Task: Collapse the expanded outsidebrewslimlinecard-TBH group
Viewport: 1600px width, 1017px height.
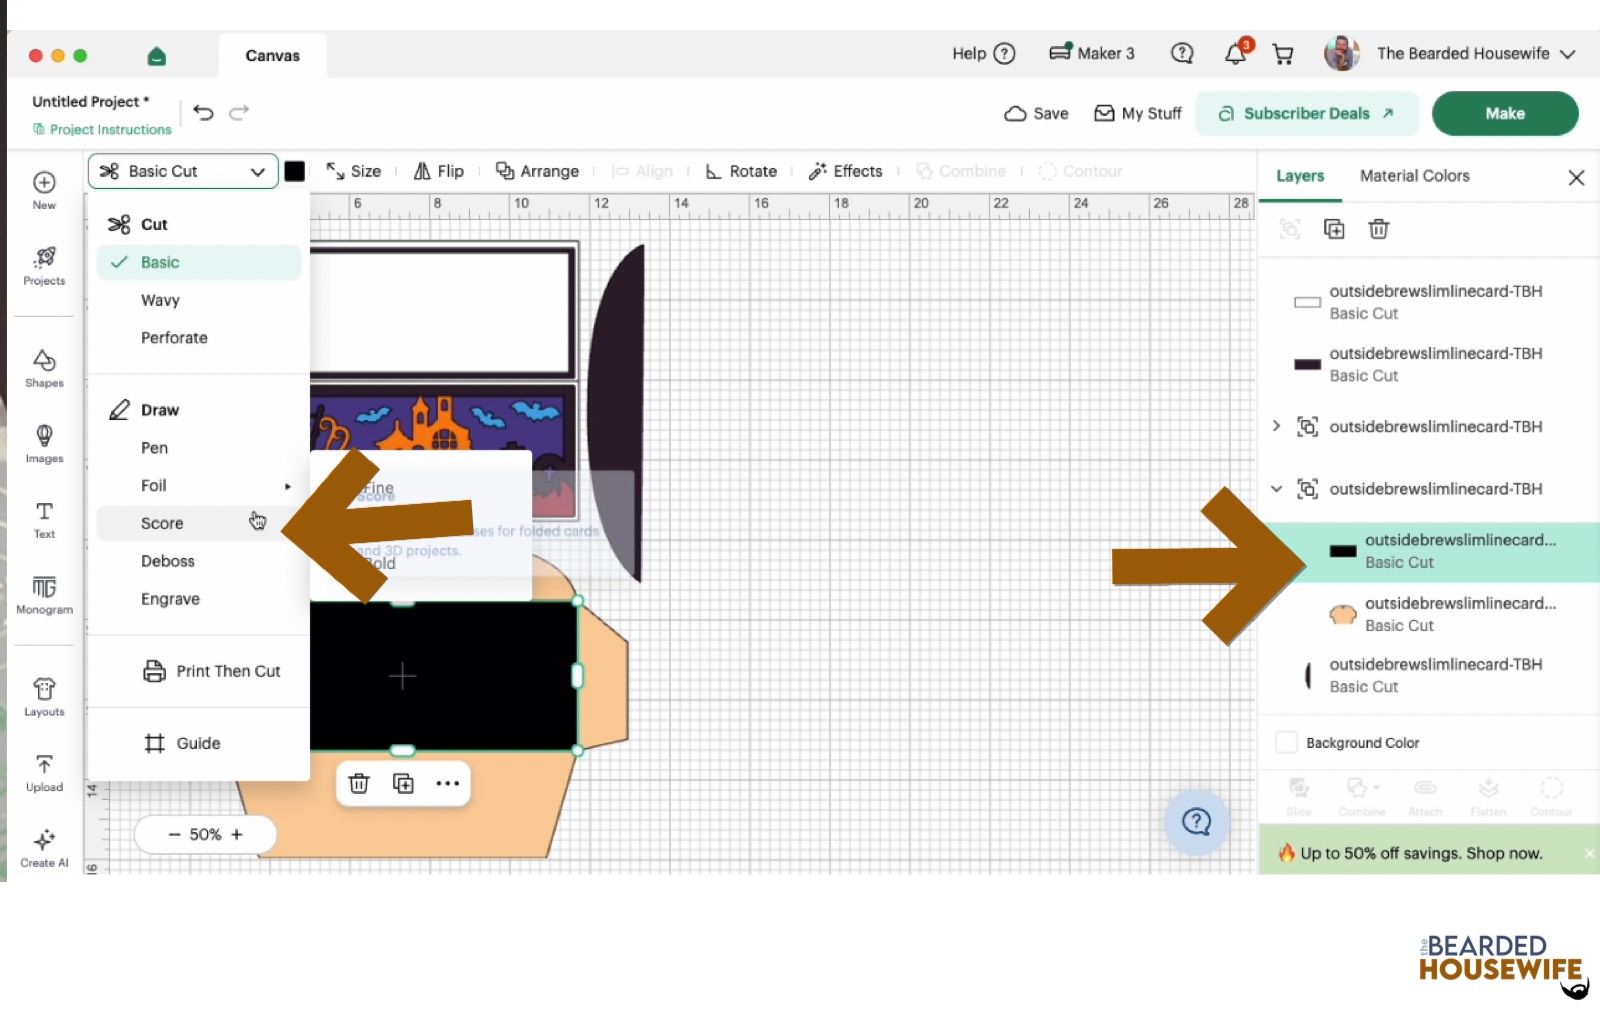Action: coord(1276,488)
